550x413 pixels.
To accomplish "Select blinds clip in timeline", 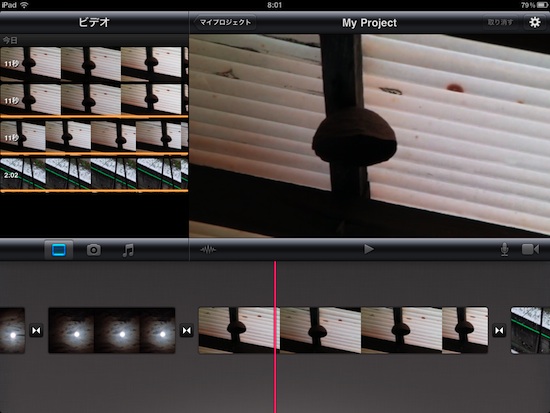I will click(x=343, y=331).
